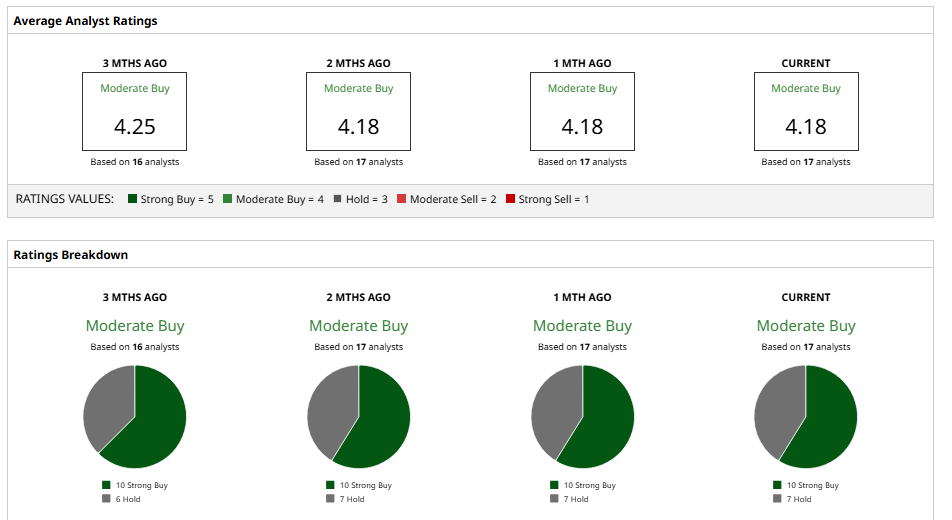Click 10 Strong Buy swatch under CURRENT pie

(x=778, y=485)
